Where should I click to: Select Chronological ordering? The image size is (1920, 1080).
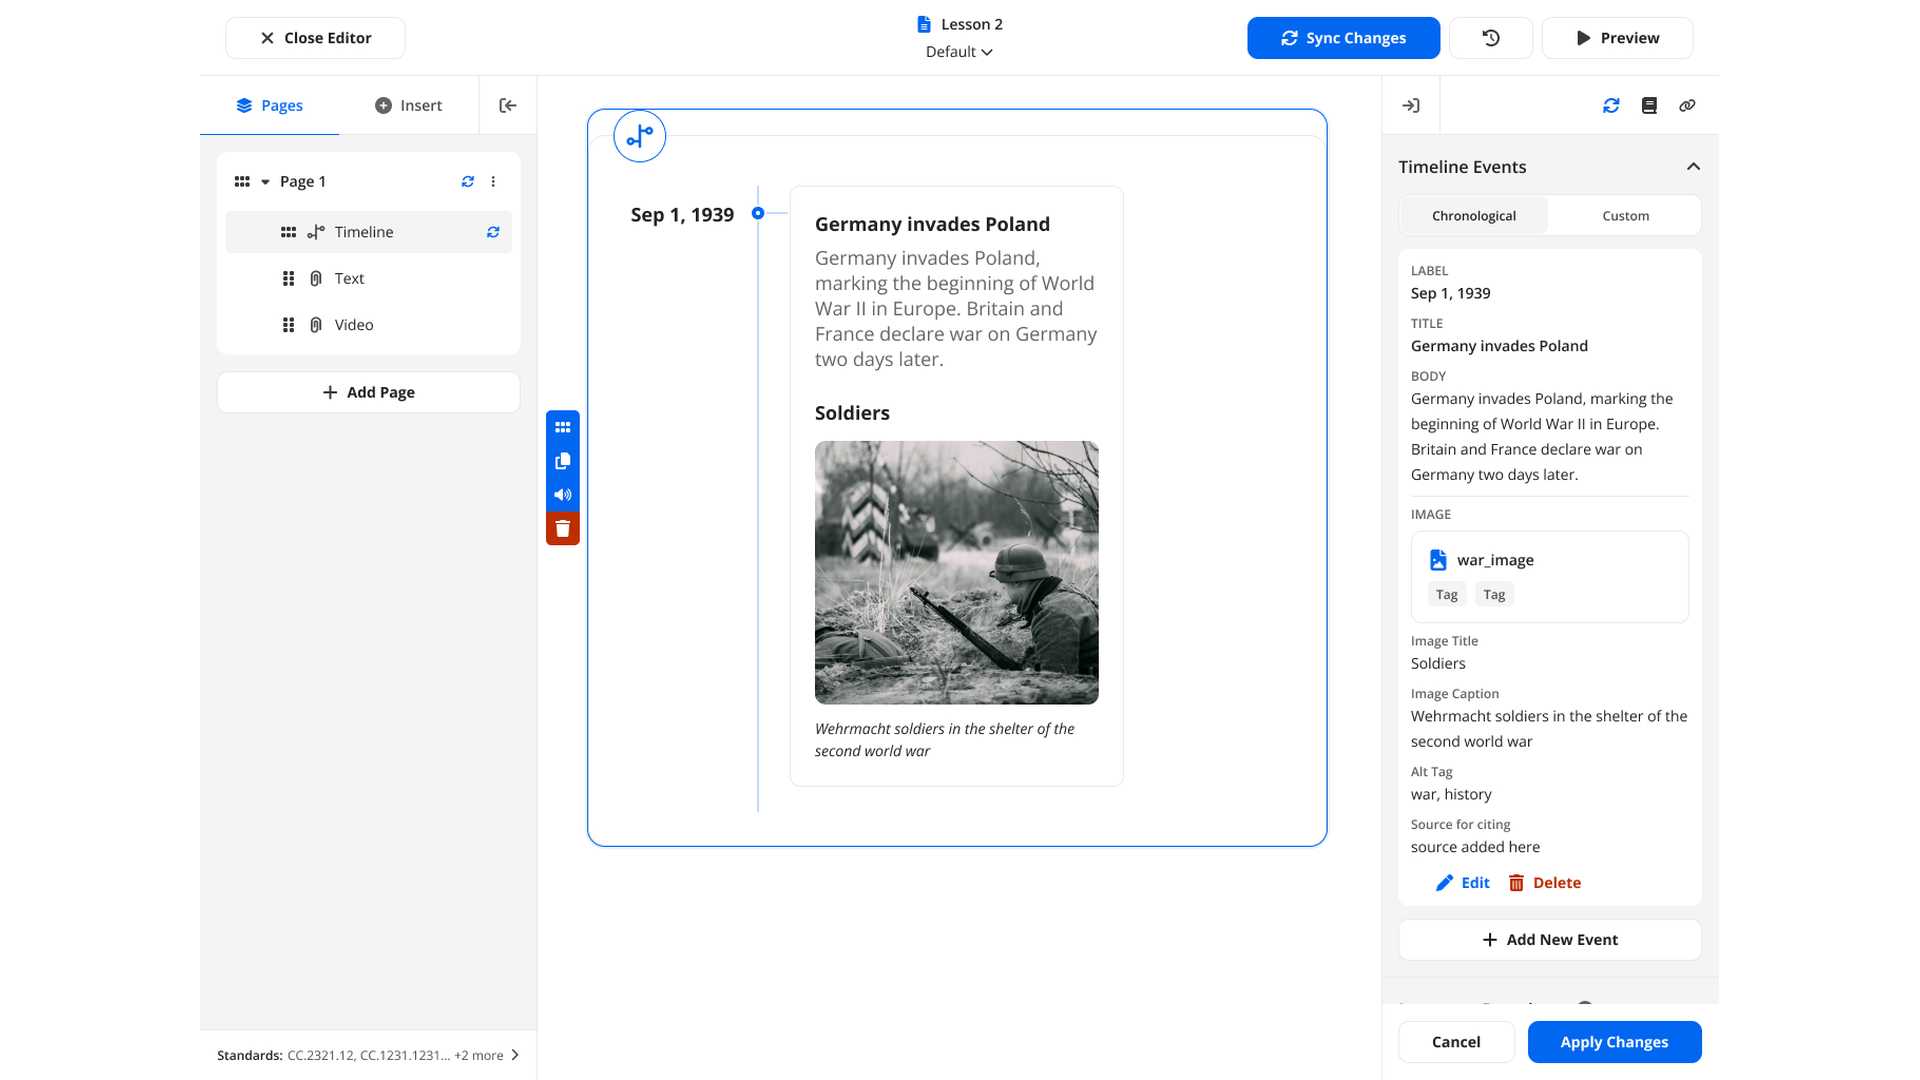[1473, 215]
